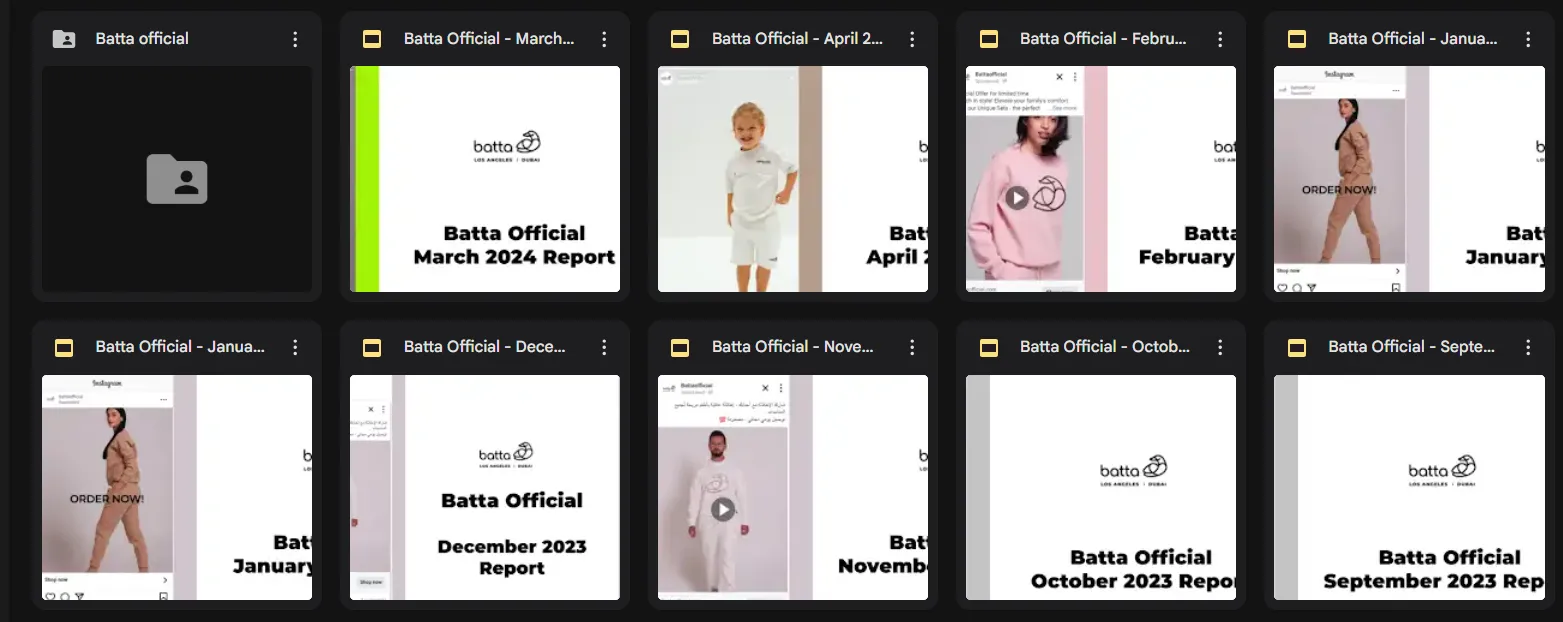Select the 'Batta Official - April 2...' title
1563x622 pixels.
pos(797,39)
